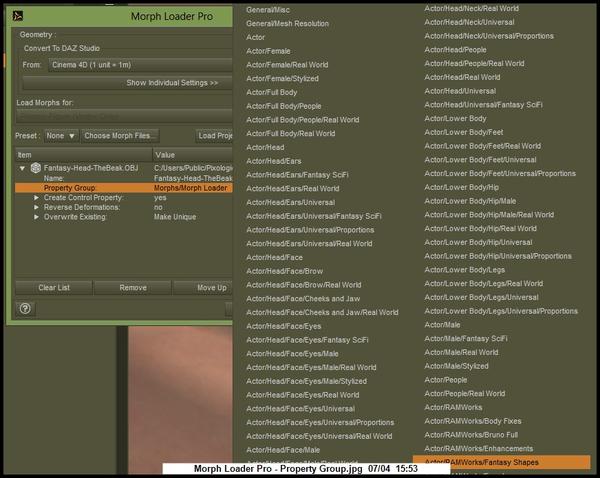Choose General/Mesh Resolution entry
This screenshot has height=478, width=600.
tap(287, 23)
